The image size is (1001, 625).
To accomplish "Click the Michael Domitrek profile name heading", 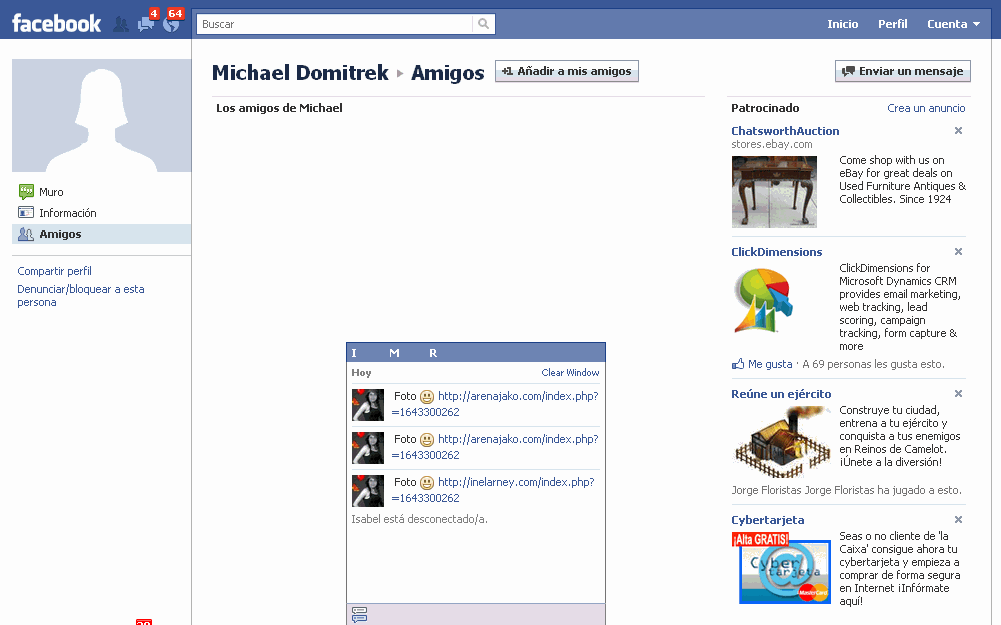I will (x=300, y=73).
